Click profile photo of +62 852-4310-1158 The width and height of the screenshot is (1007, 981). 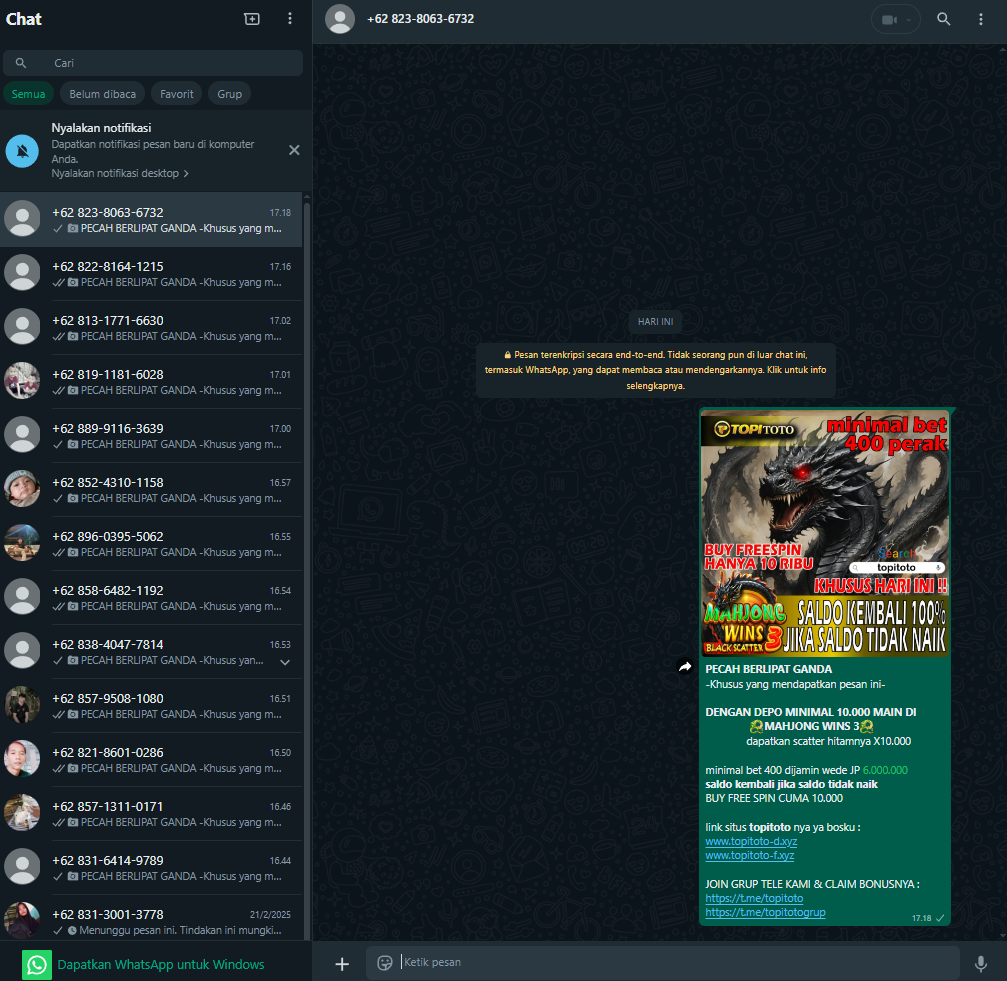(x=22, y=489)
